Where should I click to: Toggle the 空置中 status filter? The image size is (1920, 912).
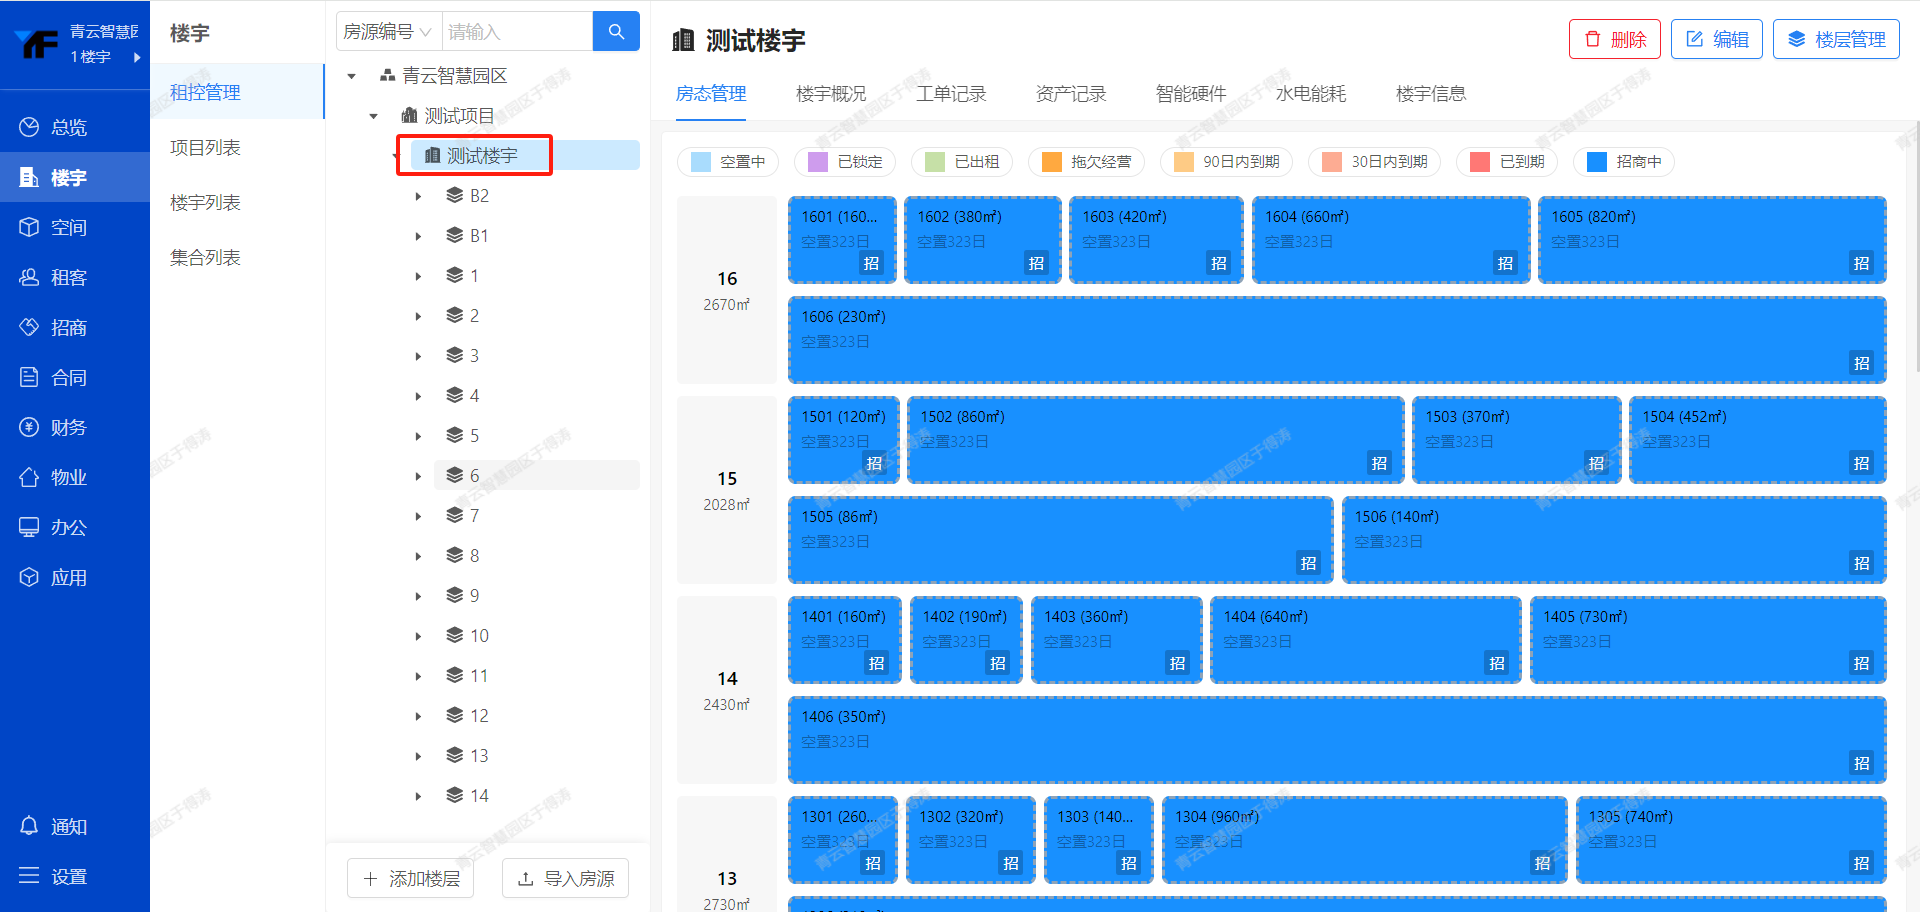click(x=729, y=162)
